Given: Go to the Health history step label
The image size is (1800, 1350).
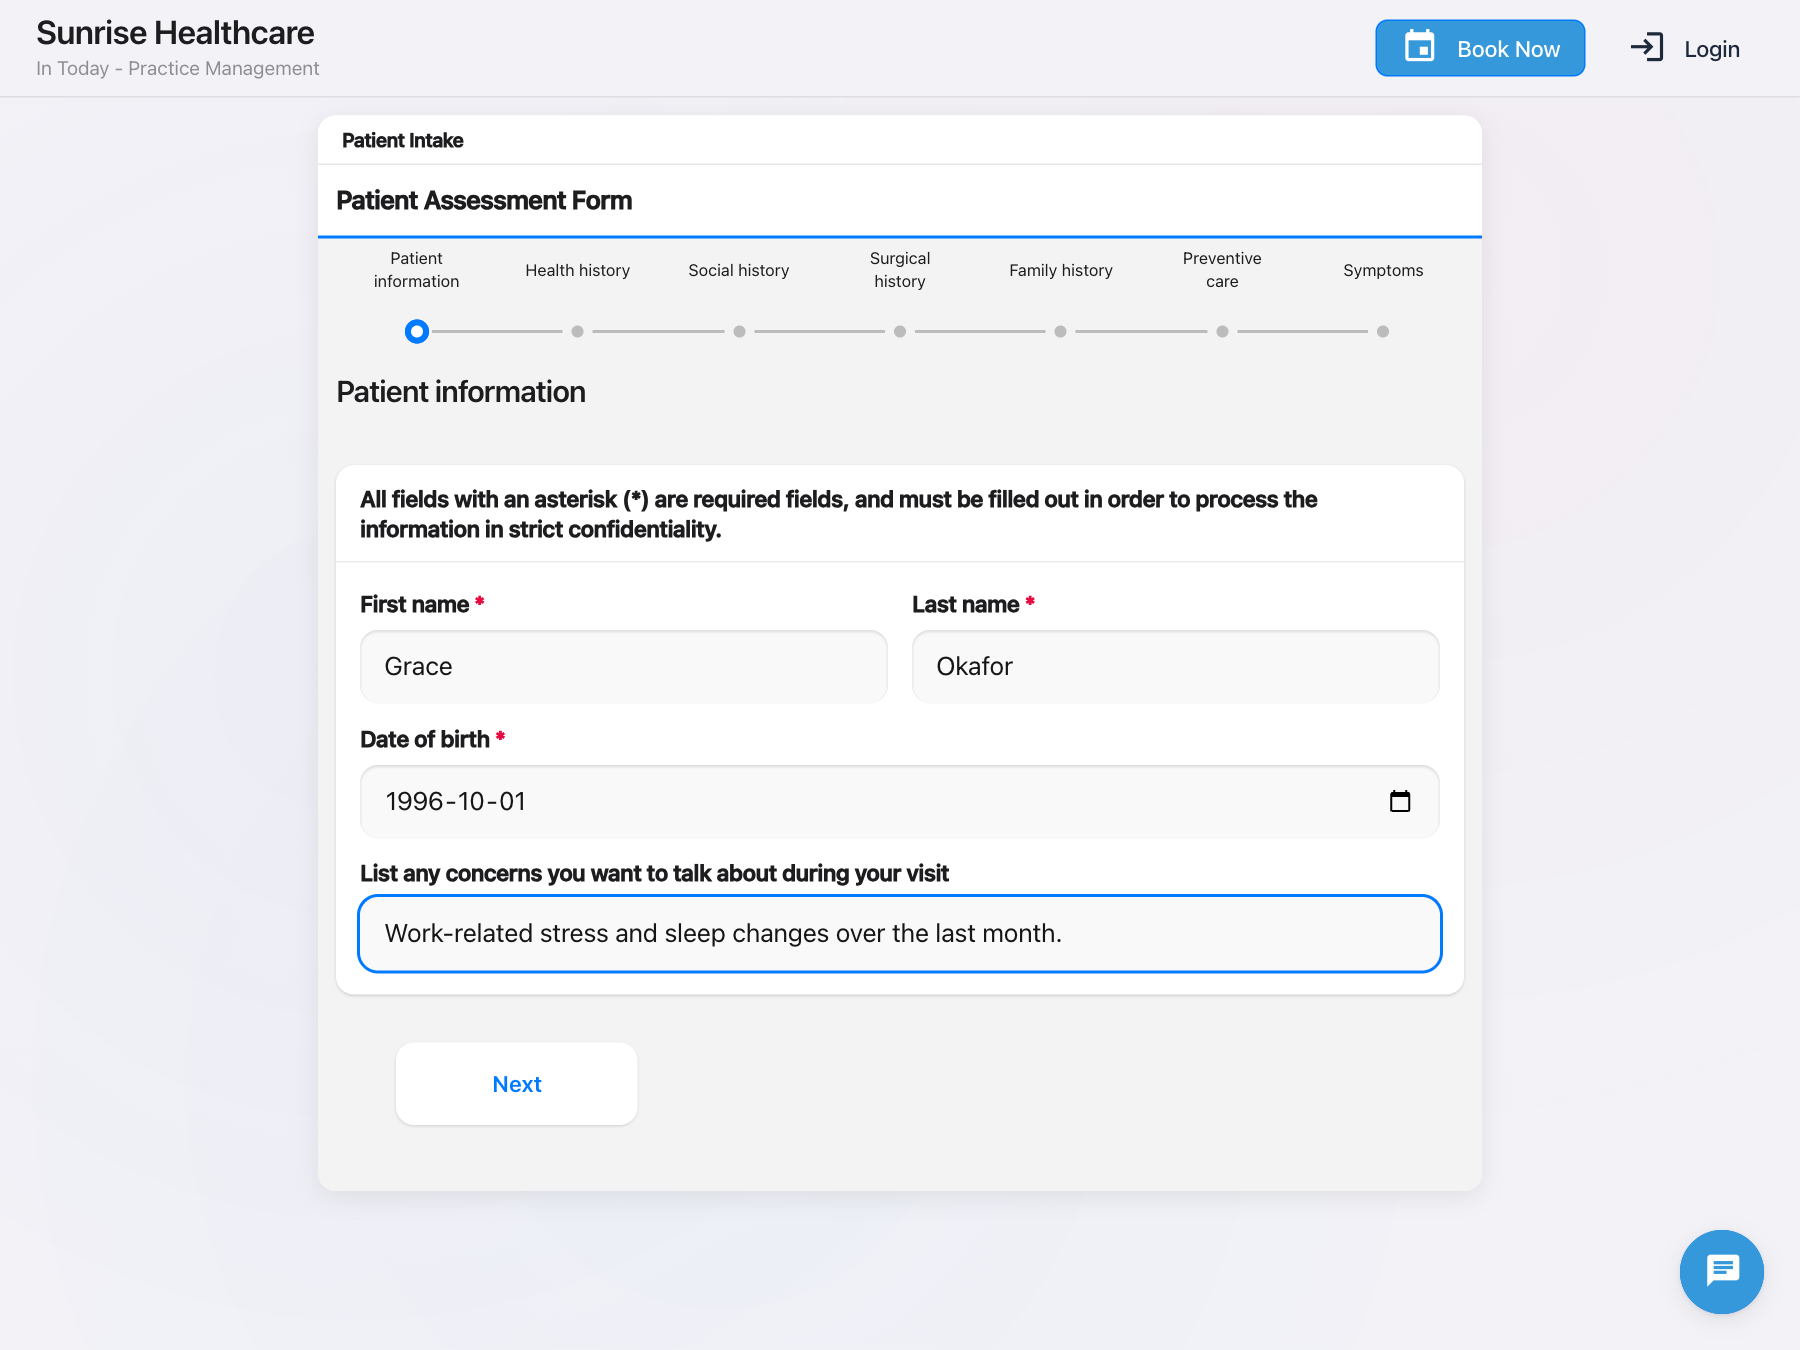Looking at the screenshot, I should point(578,270).
